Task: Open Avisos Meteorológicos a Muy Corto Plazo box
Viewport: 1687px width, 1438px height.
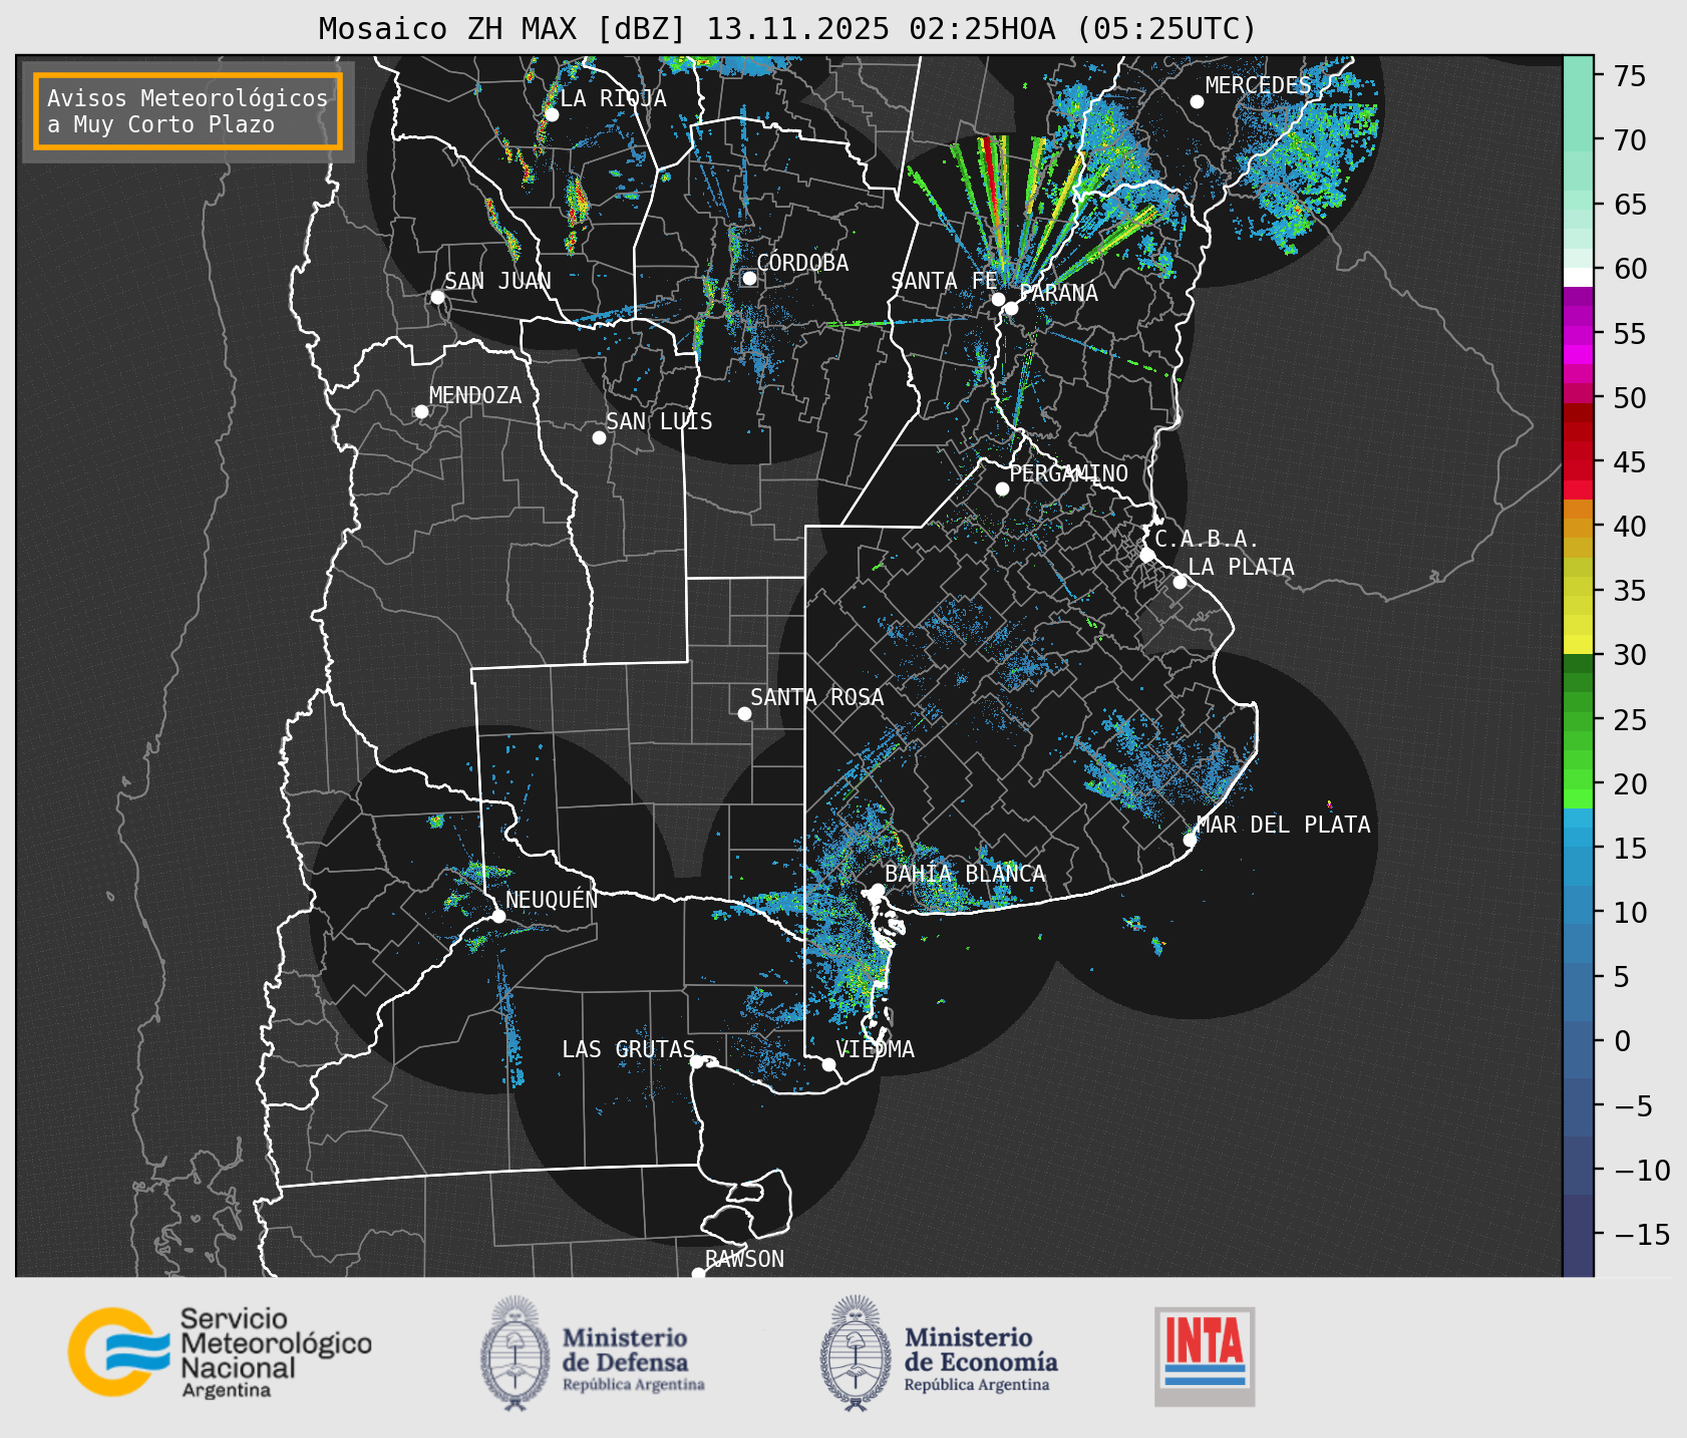Action: [188, 111]
